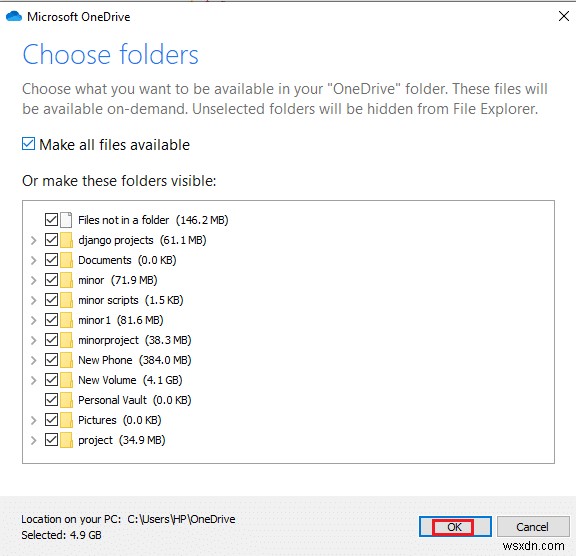Expand the New Phone folder
576x556 pixels.
(x=33, y=360)
